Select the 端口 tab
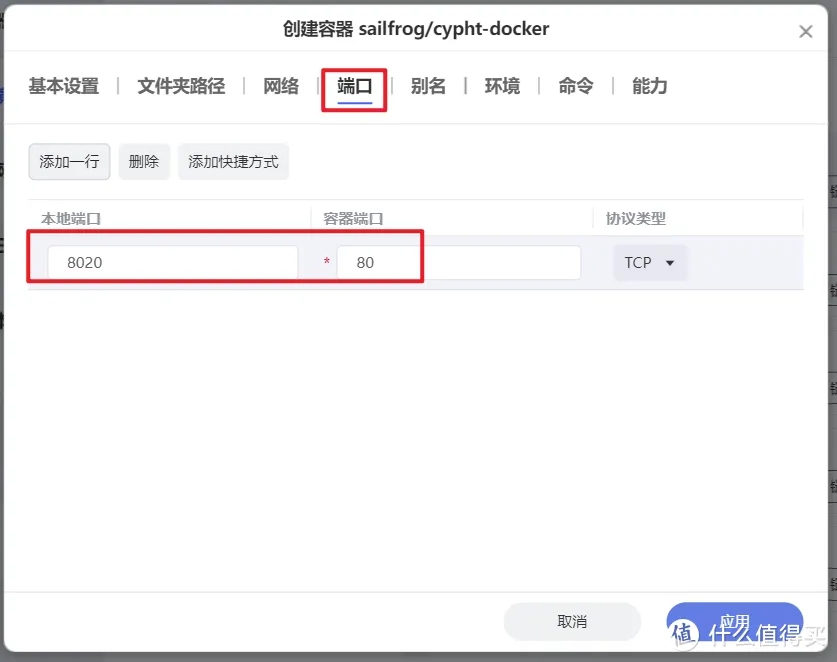 point(354,86)
